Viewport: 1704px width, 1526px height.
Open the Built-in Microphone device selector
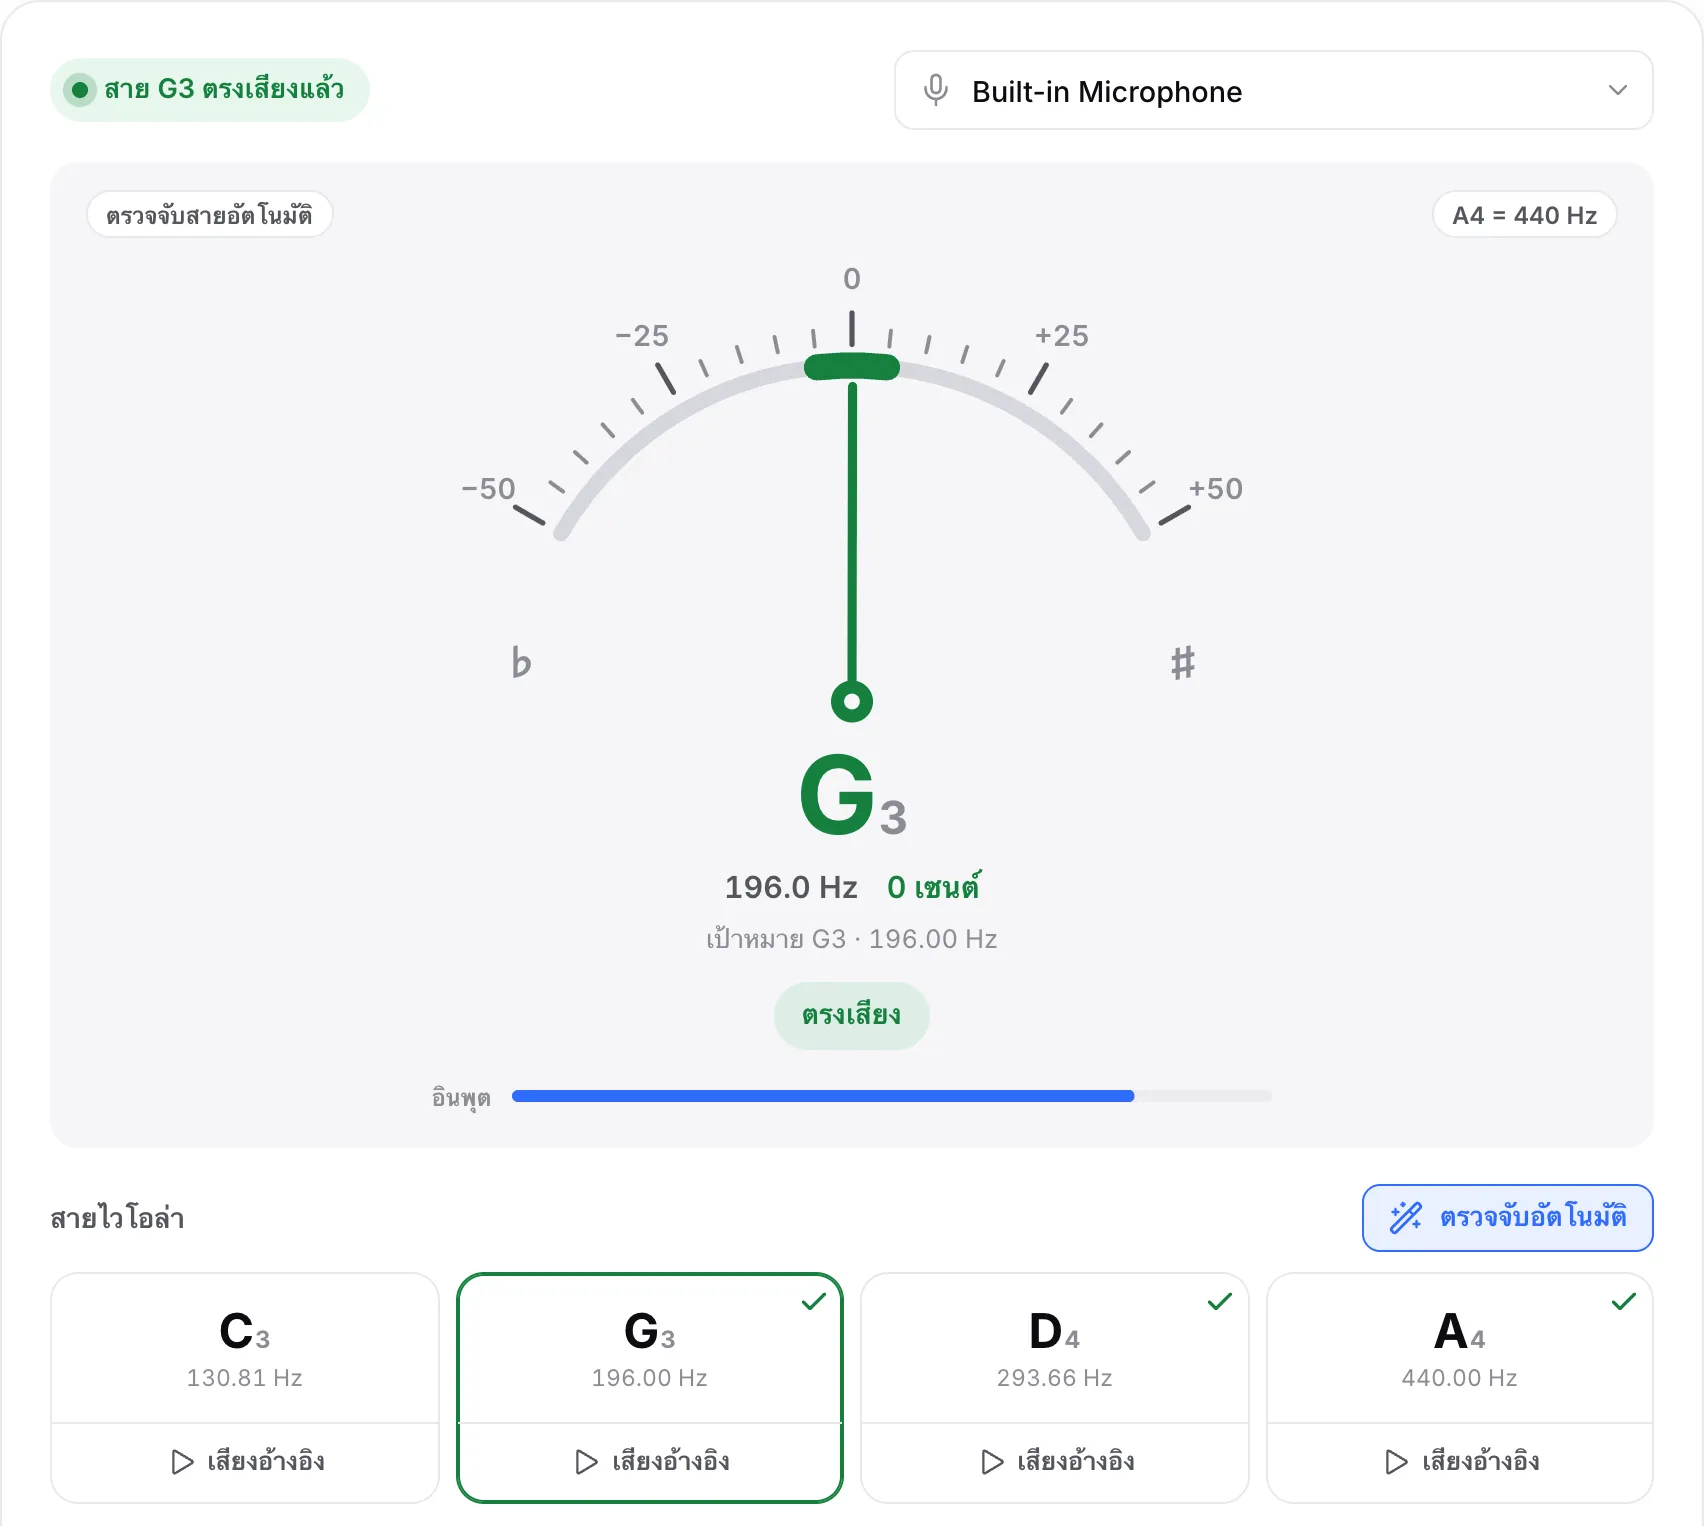1273,90
